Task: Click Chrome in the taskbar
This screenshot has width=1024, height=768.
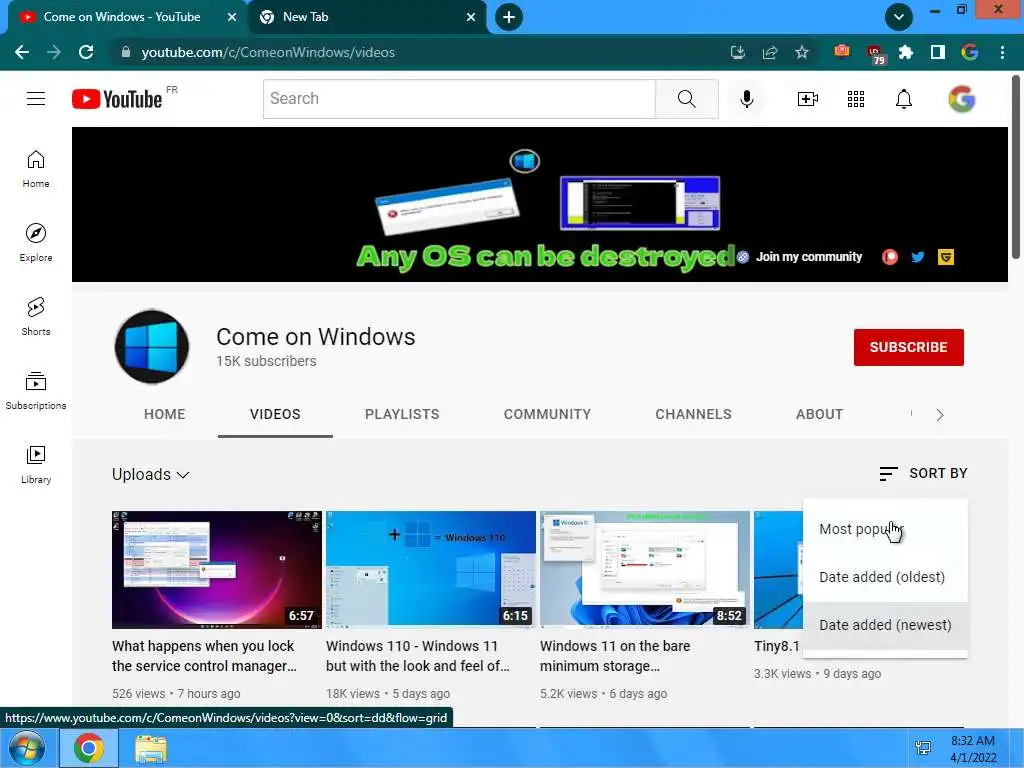Action: click(88, 748)
